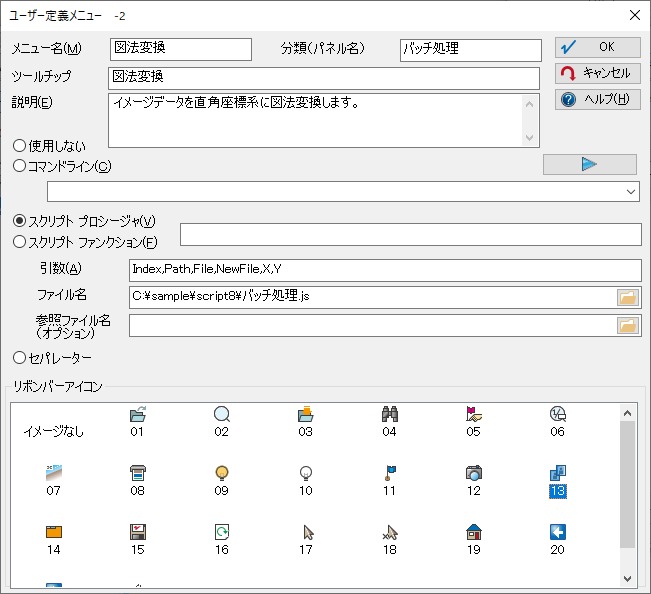Screen dimensions: 651x594
Task: Click the ツールチップ input field
Action: tap(324, 78)
